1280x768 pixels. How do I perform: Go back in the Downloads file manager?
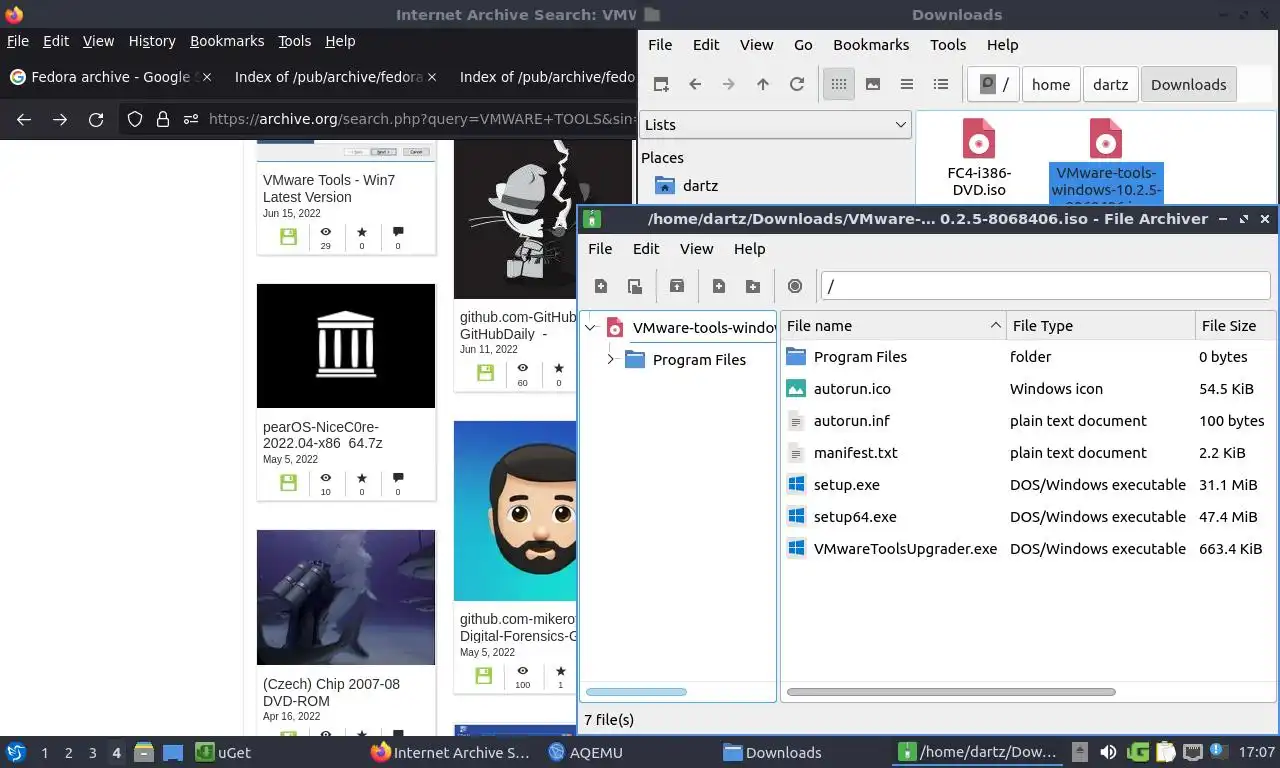coord(695,84)
